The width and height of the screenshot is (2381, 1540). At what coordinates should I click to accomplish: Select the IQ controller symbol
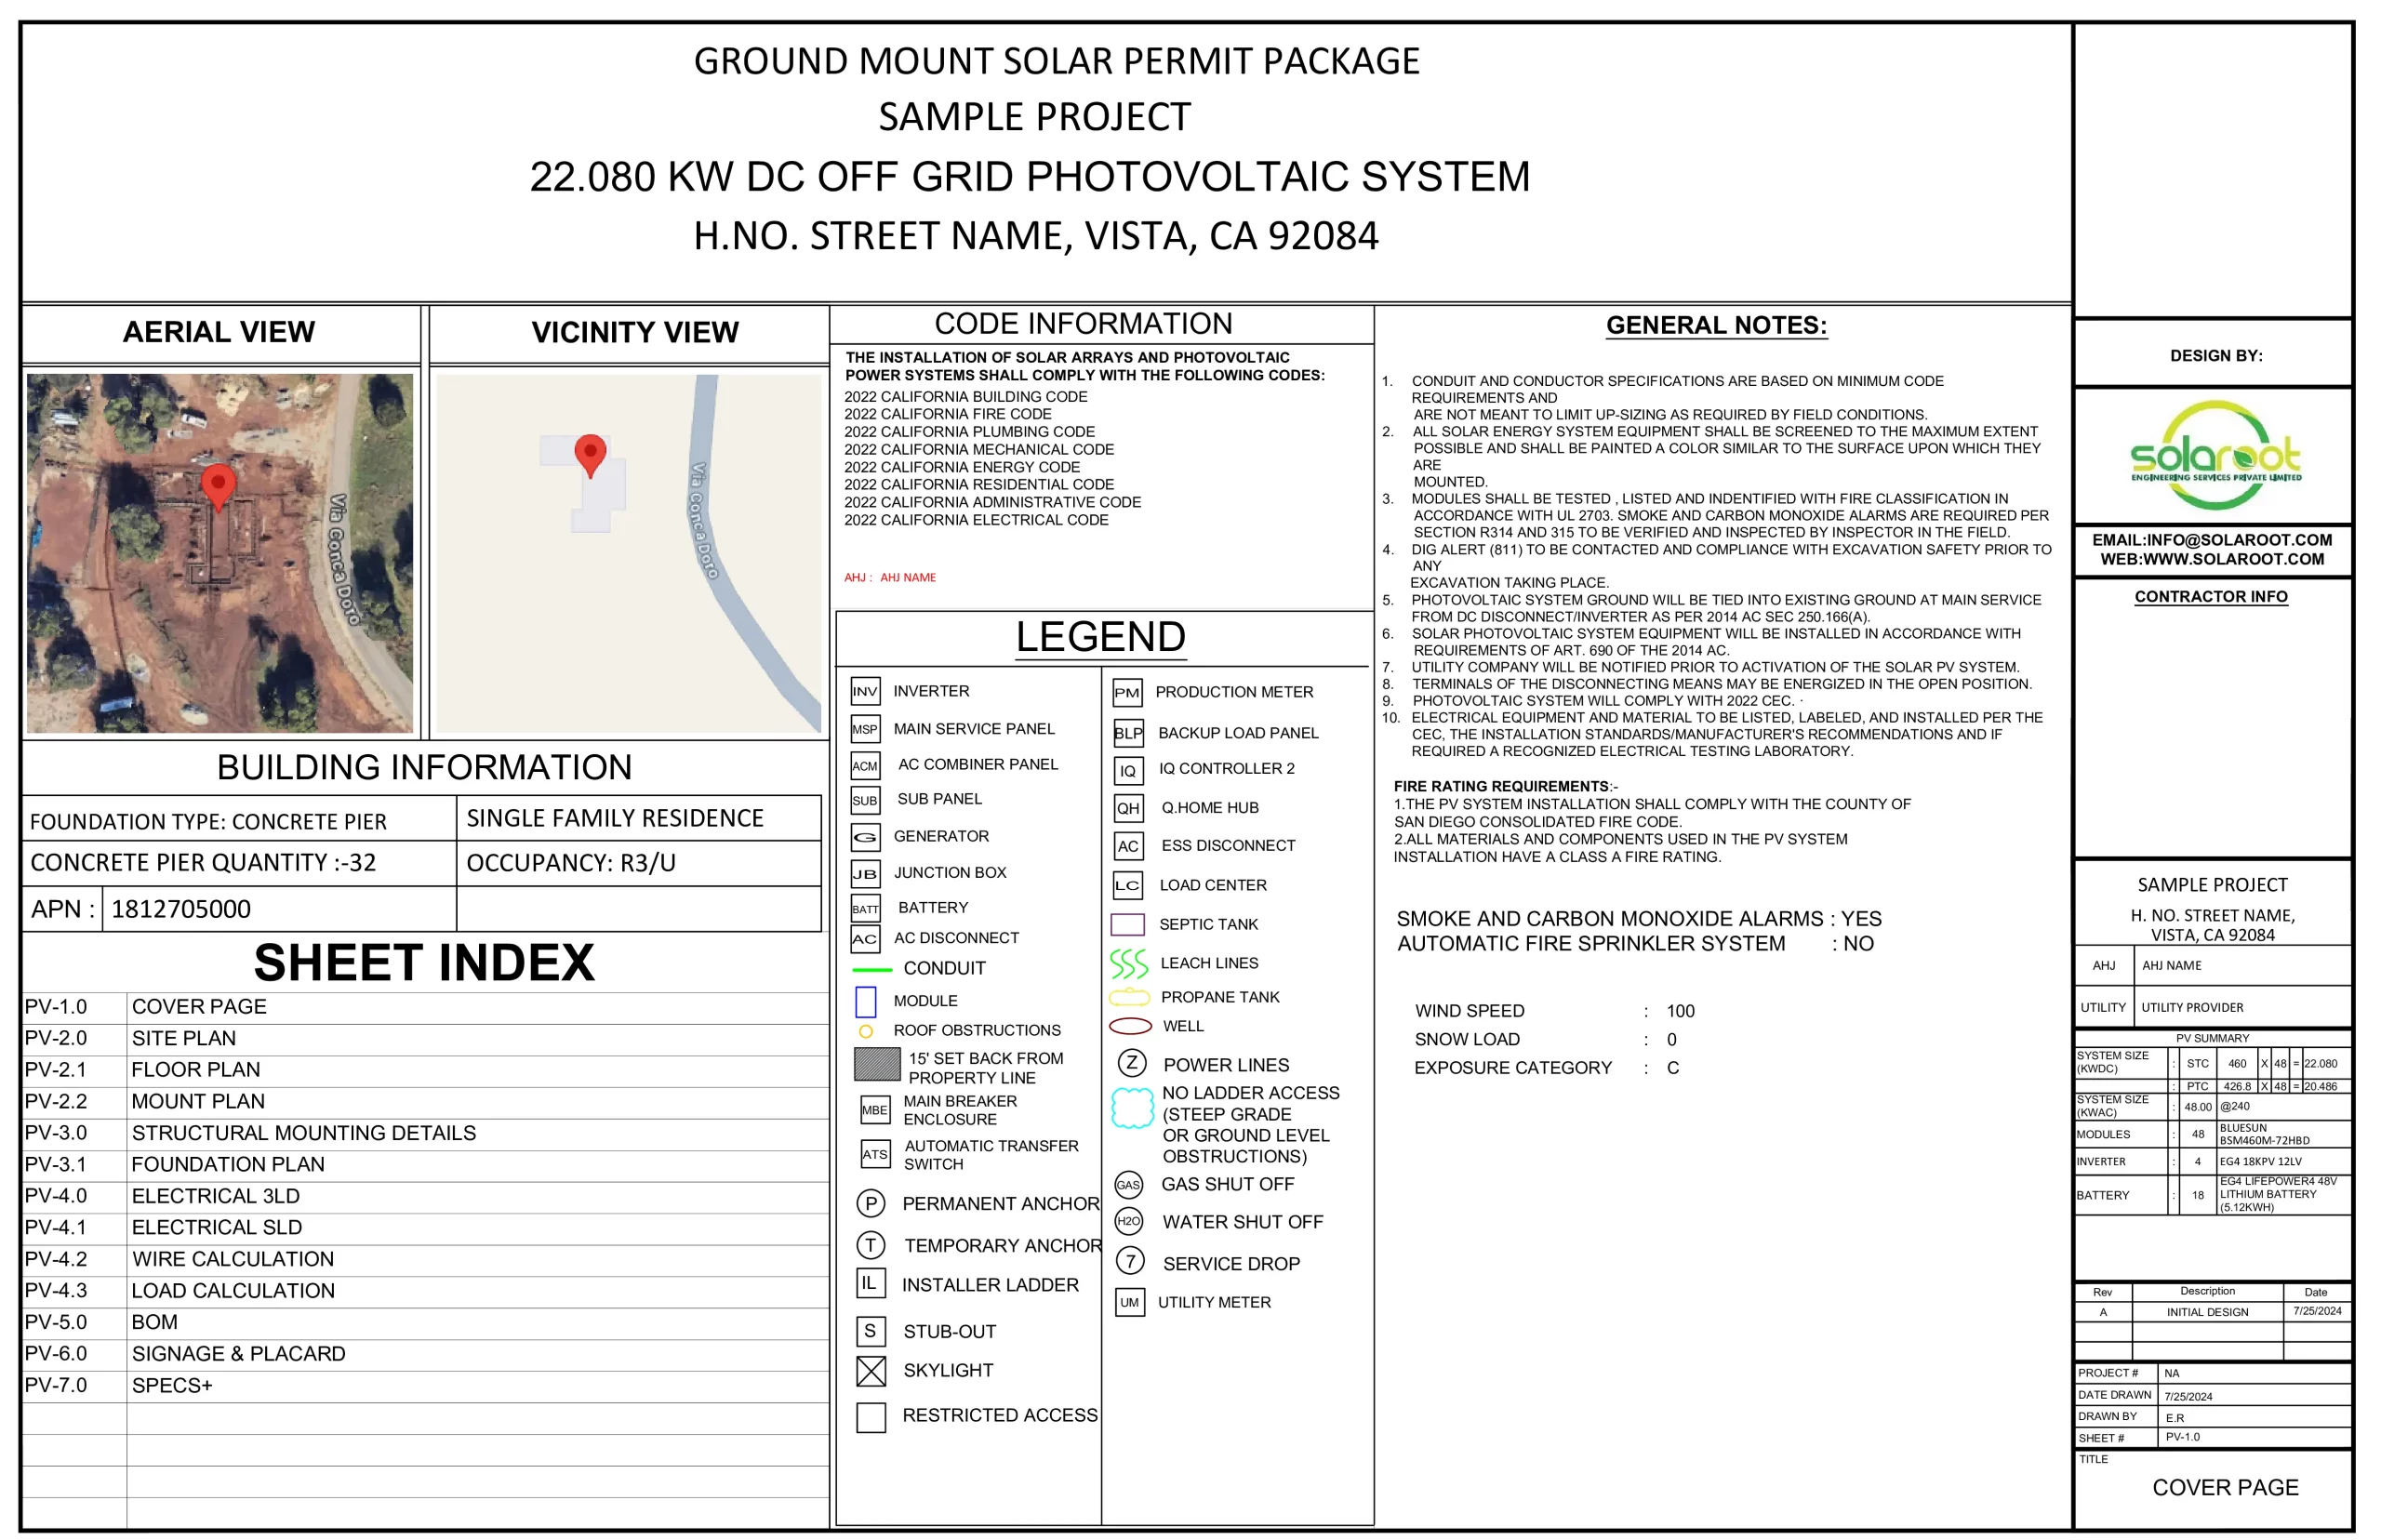tap(1128, 770)
